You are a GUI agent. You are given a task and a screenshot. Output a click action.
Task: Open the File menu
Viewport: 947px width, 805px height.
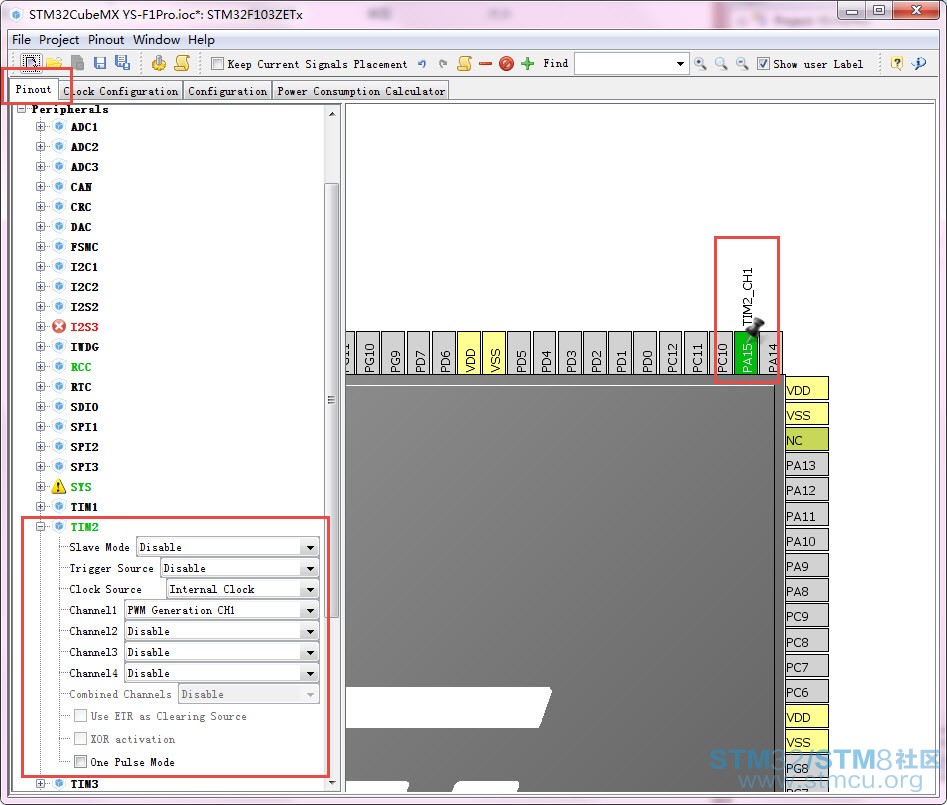pyautogui.click(x=21, y=39)
